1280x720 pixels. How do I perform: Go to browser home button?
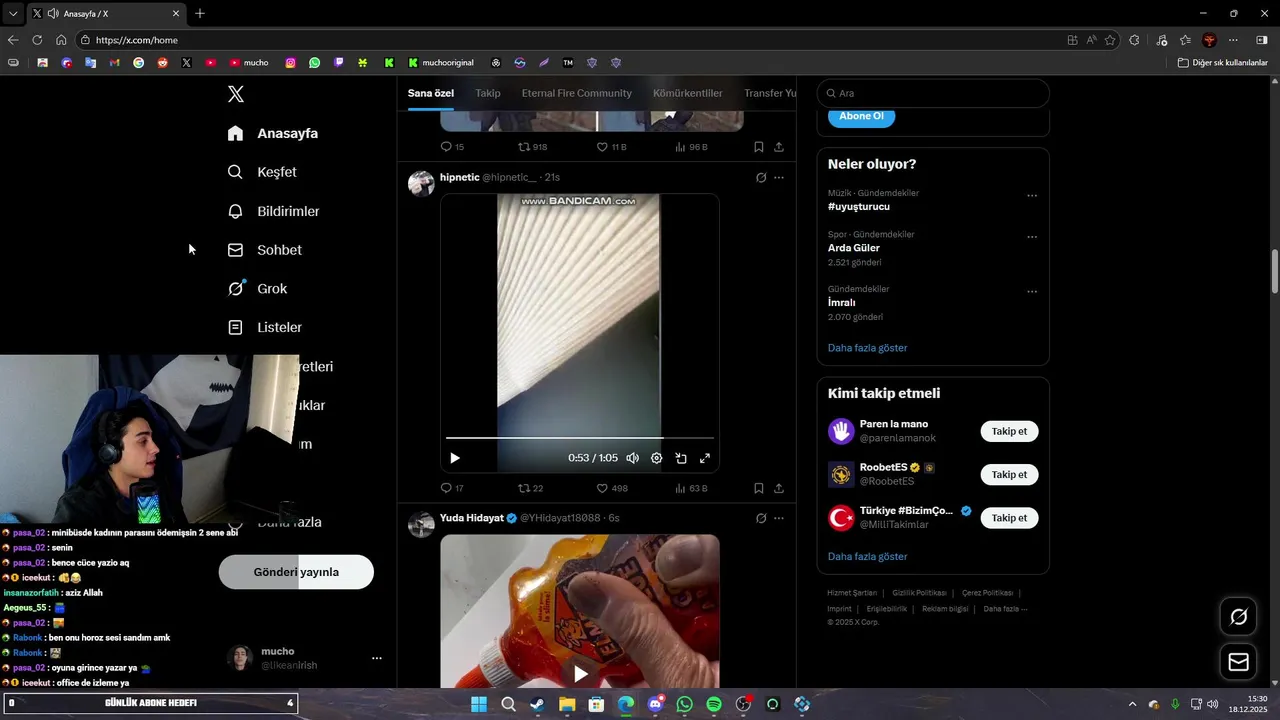(x=61, y=40)
